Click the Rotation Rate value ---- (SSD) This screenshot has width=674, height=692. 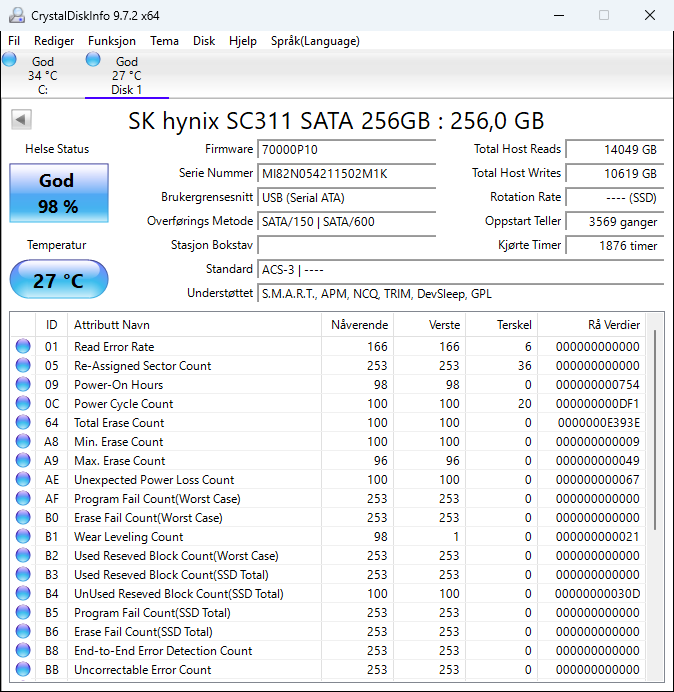tap(614, 198)
